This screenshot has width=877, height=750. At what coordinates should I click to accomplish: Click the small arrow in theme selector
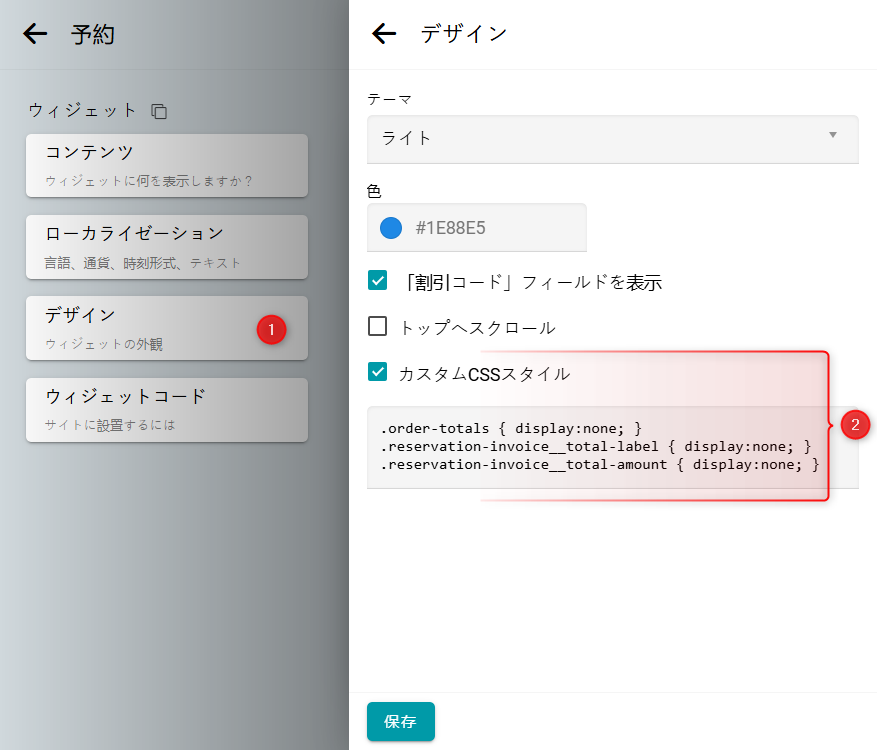[x=832, y=135]
